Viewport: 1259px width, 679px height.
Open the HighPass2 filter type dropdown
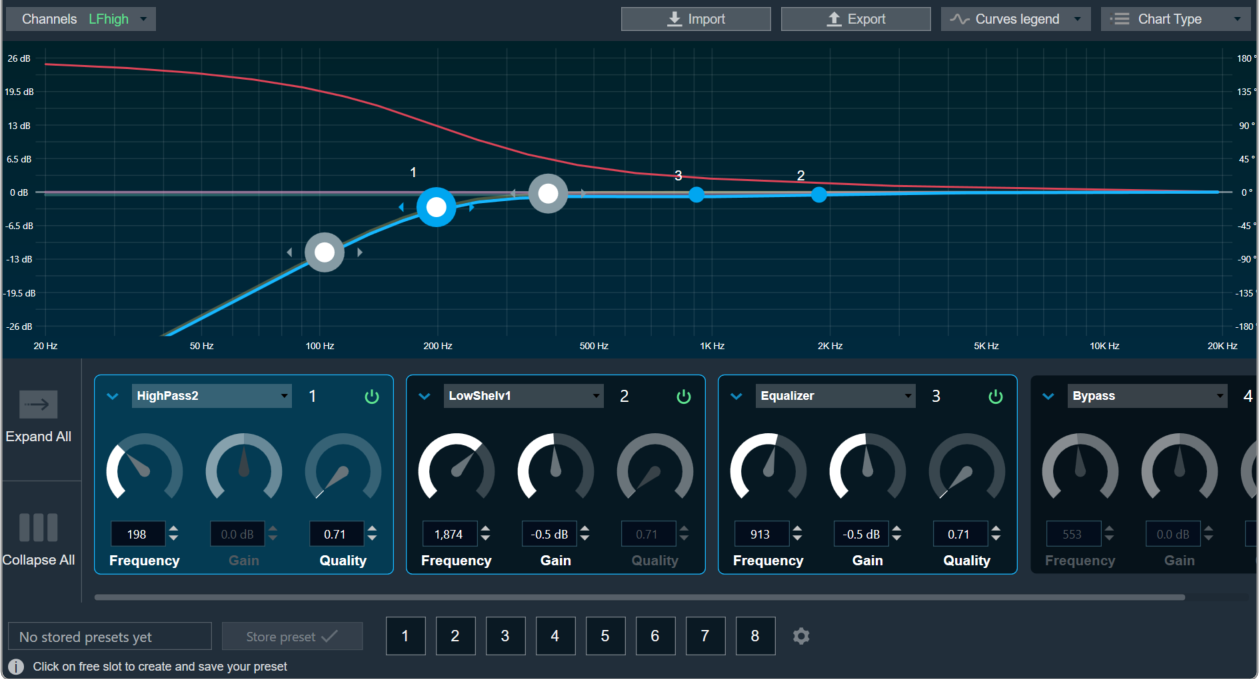click(x=212, y=396)
